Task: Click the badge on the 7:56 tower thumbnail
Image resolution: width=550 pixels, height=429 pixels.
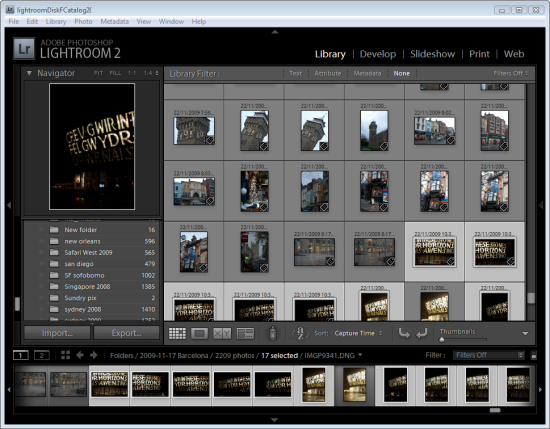Action: pyautogui.click(x=209, y=140)
